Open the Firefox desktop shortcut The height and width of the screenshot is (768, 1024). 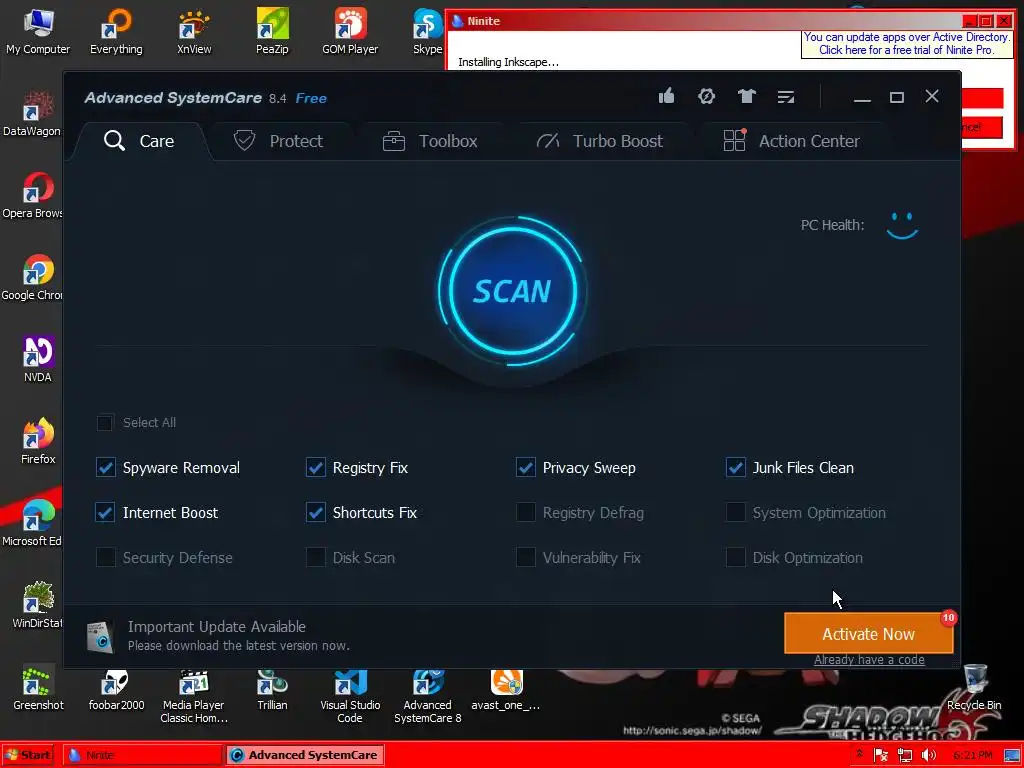[38, 442]
